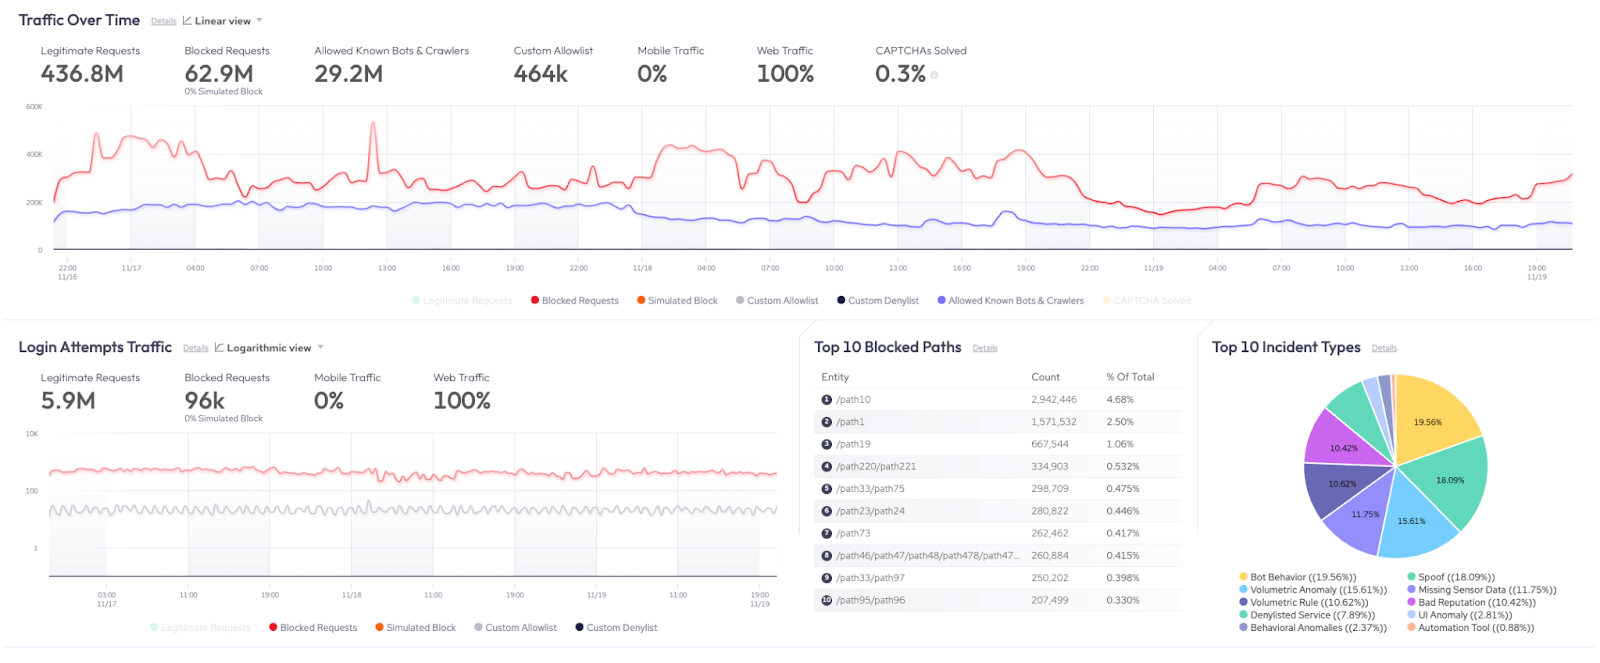Screen dimensions: 1600x663
Task: Open Details link next to Top 10 Incident Types
Action: click(1383, 348)
